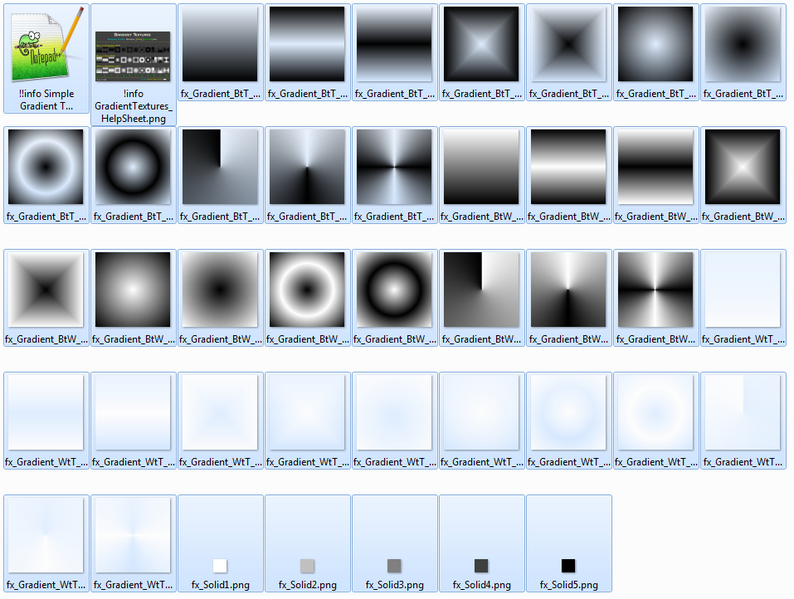794x599 pixels.
Task: Select the BtT radial gradient with dark center
Action: pyautogui.click(x=743, y=52)
